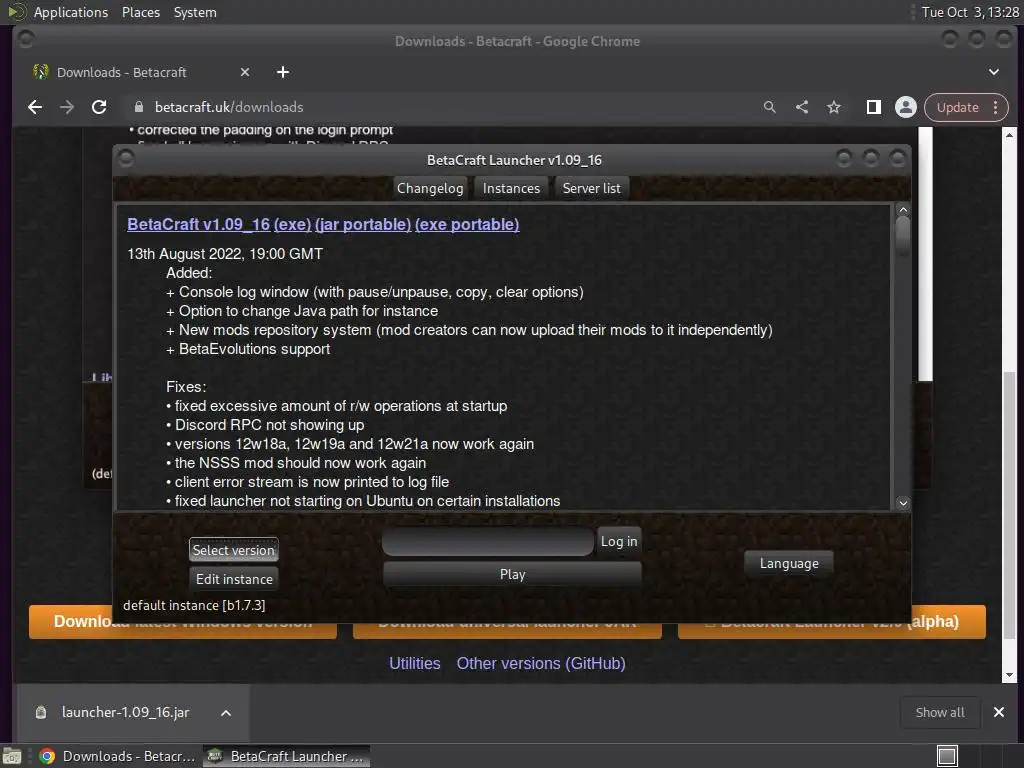Click the launcher-1.09_16.jar file name
1024x768 pixels.
pyautogui.click(x=125, y=712)
